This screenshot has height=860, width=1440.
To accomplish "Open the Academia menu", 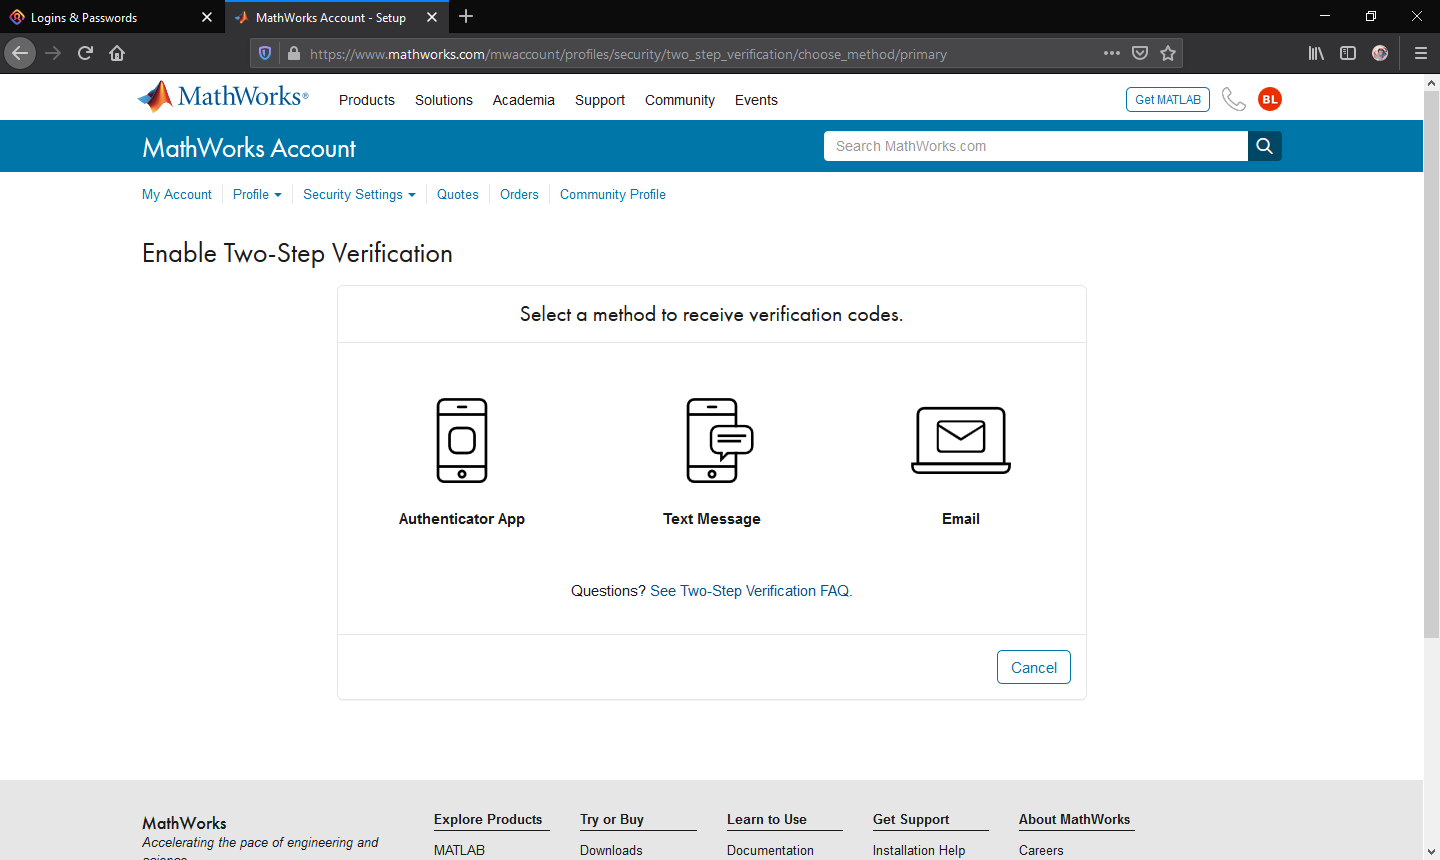I will pos(524,100).
